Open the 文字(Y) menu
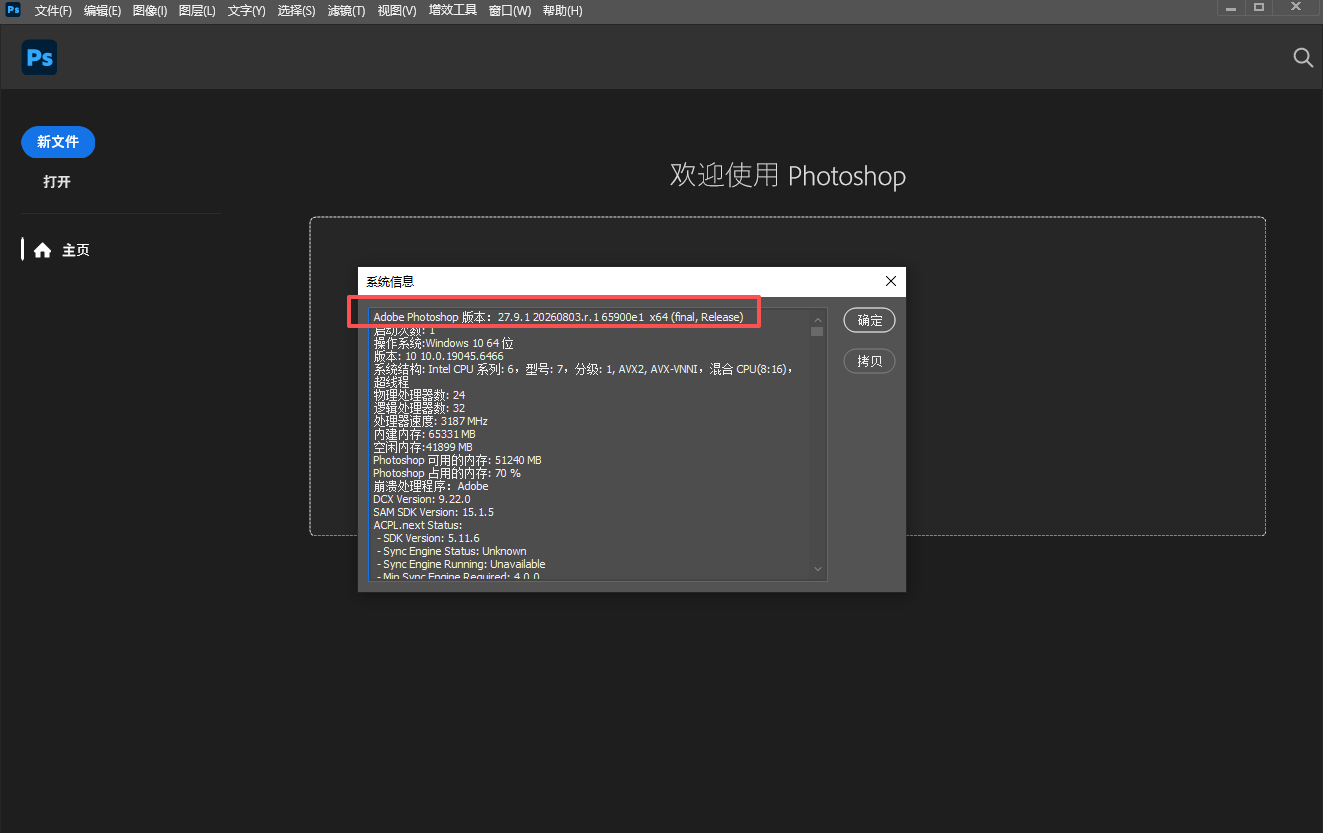 (x=246, y=11)
